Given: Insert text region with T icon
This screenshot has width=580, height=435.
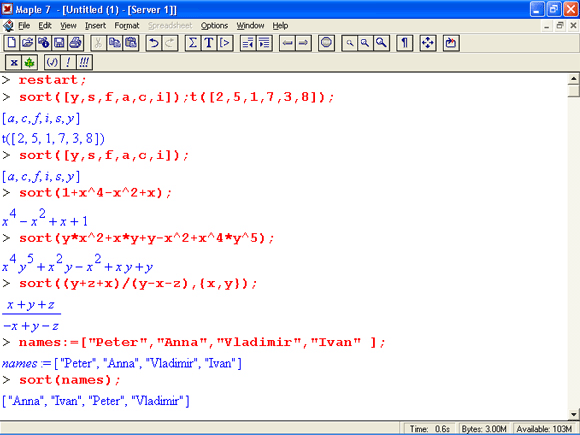Looking at the screenshot, I should (209, 43).
